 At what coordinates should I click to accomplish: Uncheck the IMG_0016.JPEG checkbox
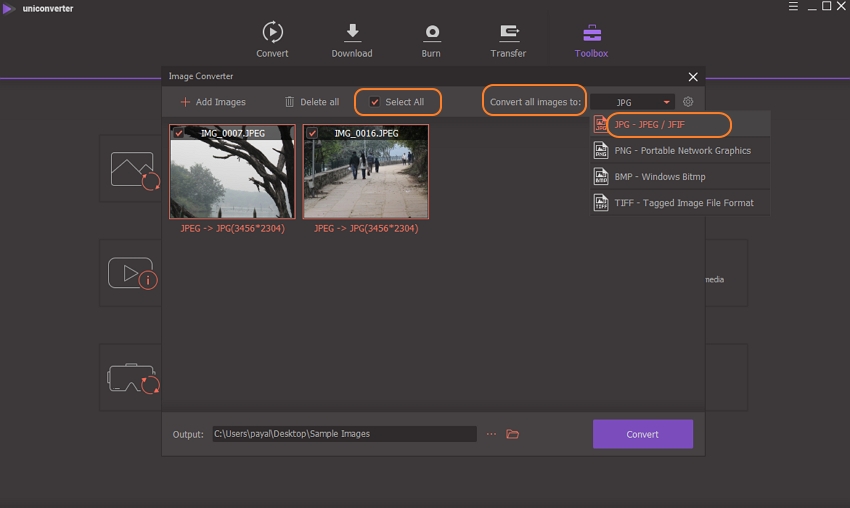click(312, 133)
